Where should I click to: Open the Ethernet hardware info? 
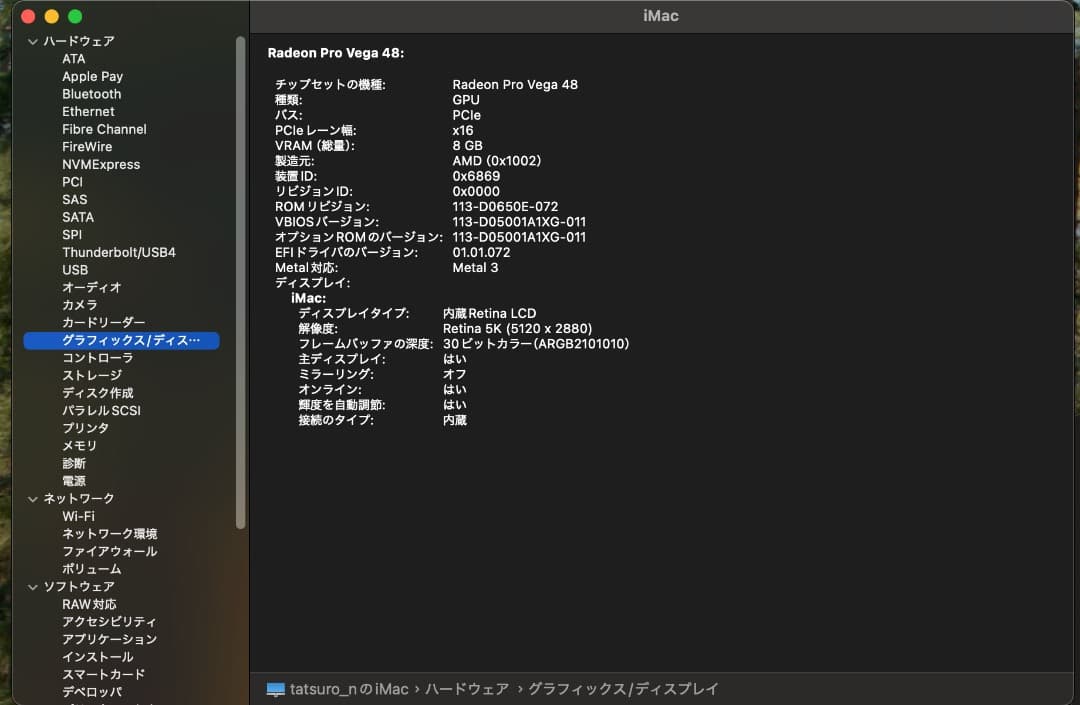coord(88,111)
